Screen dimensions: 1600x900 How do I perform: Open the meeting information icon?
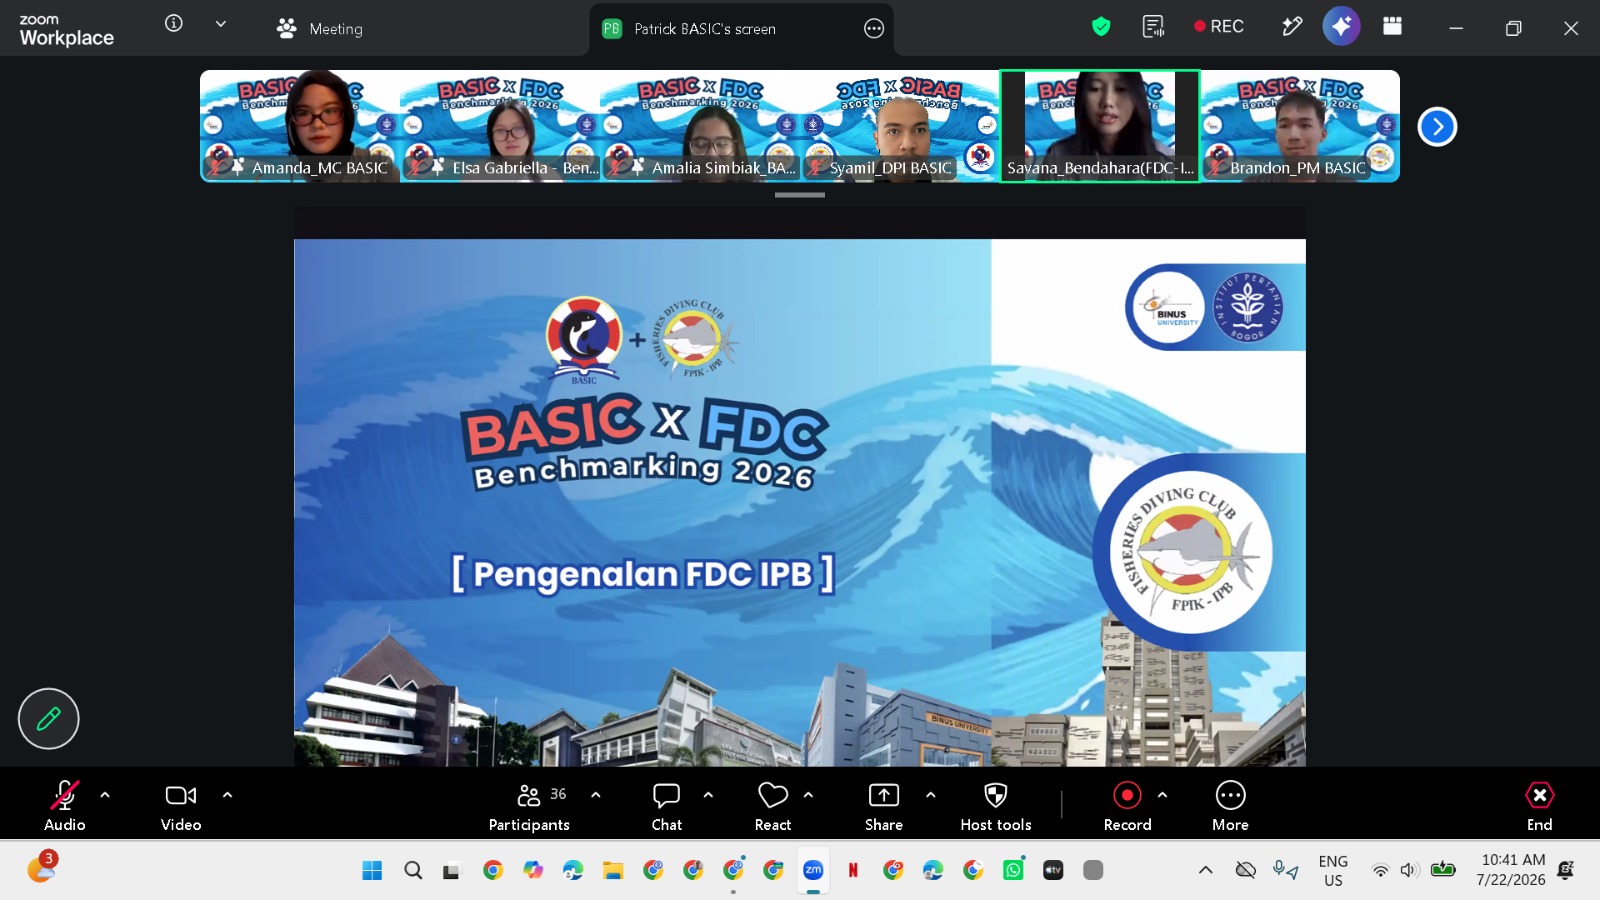click(174, 24)
